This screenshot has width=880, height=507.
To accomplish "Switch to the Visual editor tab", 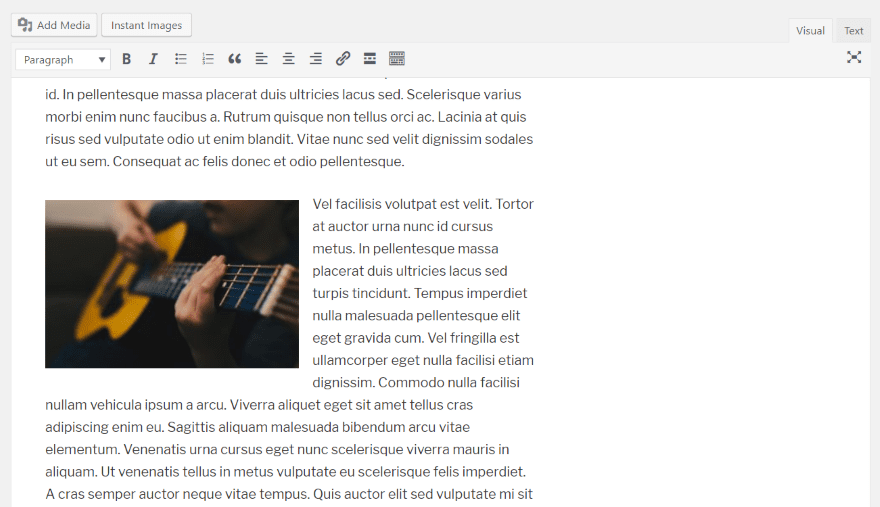I will [x=810, y=31].
